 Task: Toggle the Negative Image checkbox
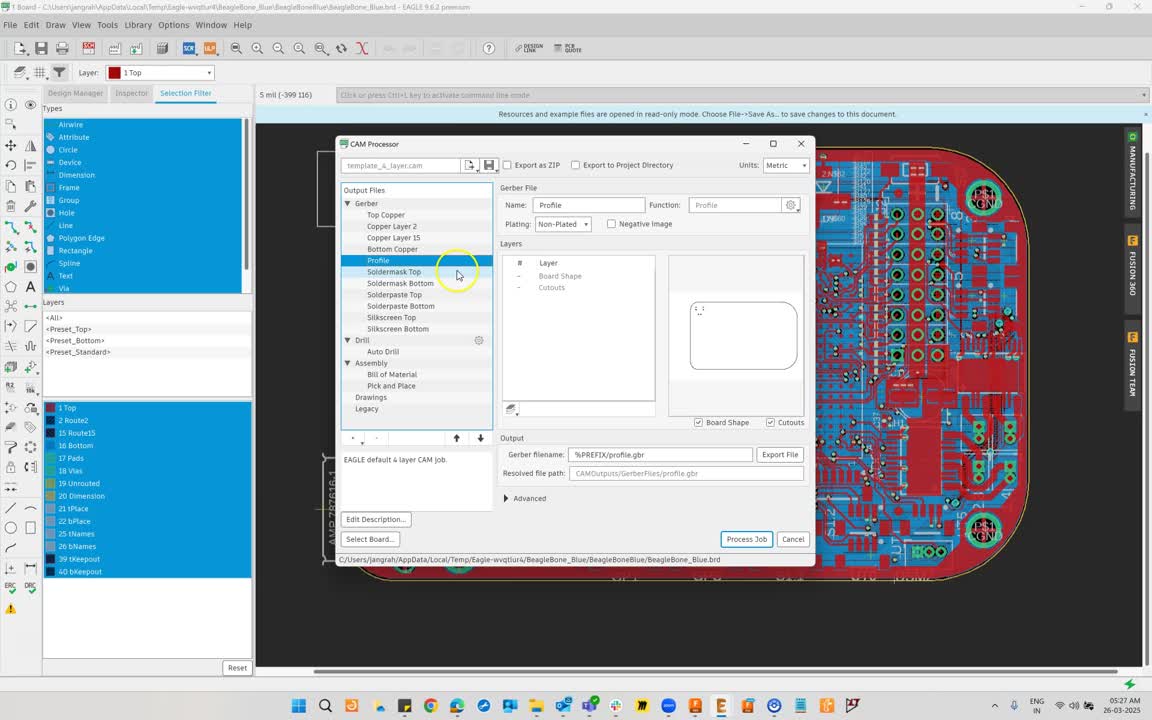611,224
